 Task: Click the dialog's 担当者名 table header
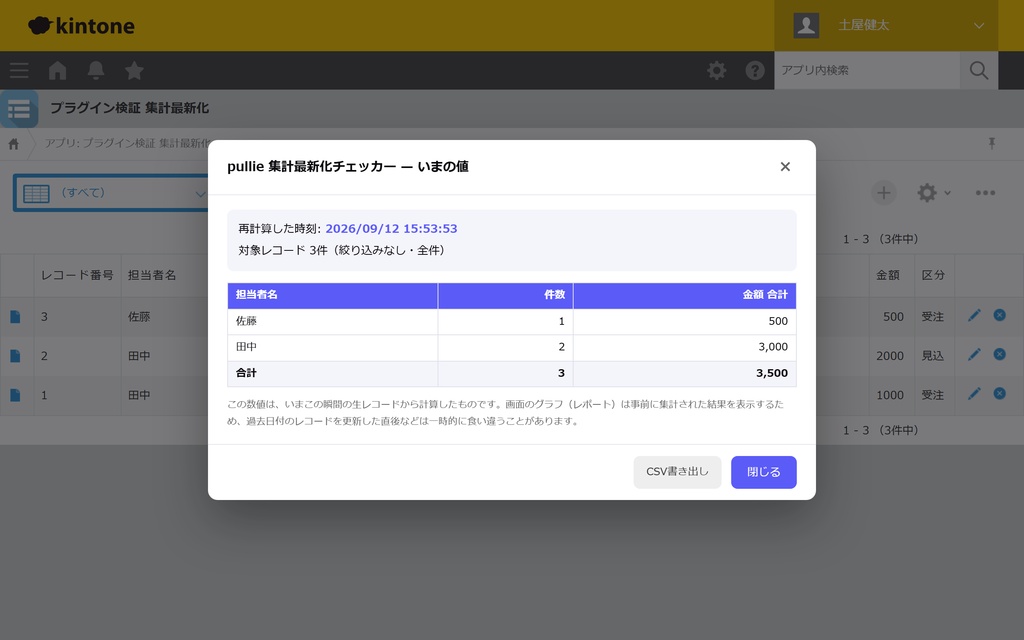(332, 295)
